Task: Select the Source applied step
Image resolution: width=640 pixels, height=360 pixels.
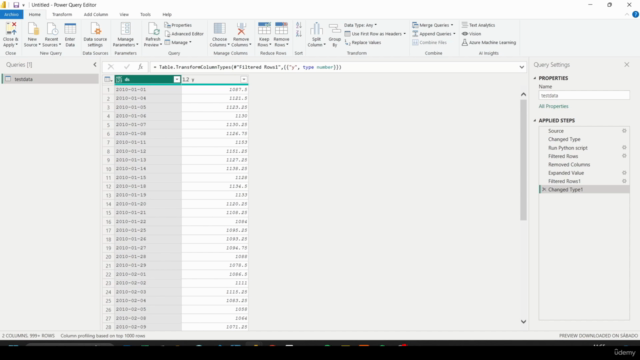Action: pos(584,131)
